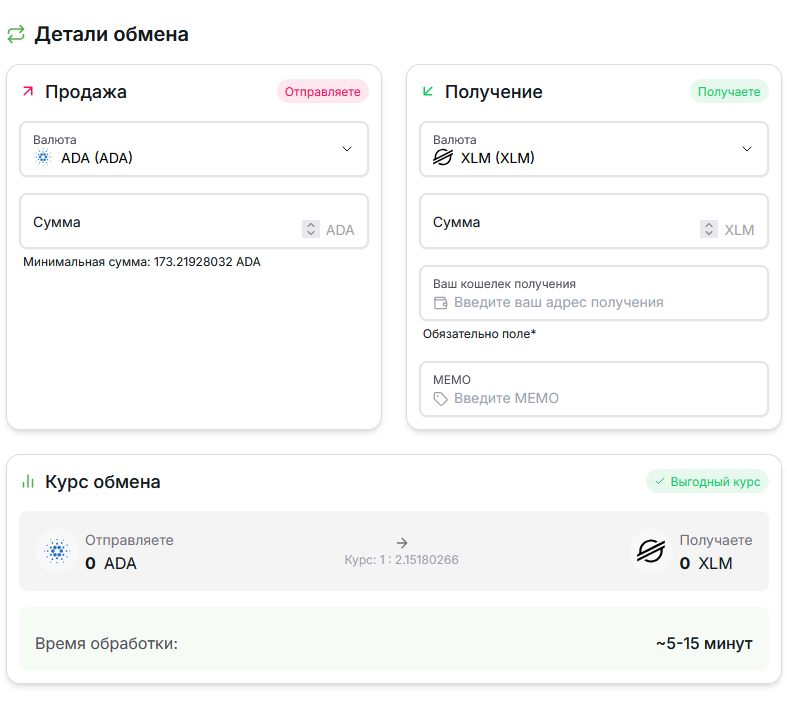Click the green arrow icon next to Получение
787x708 pixels.
pyautogui.click(x=428, y=92)
